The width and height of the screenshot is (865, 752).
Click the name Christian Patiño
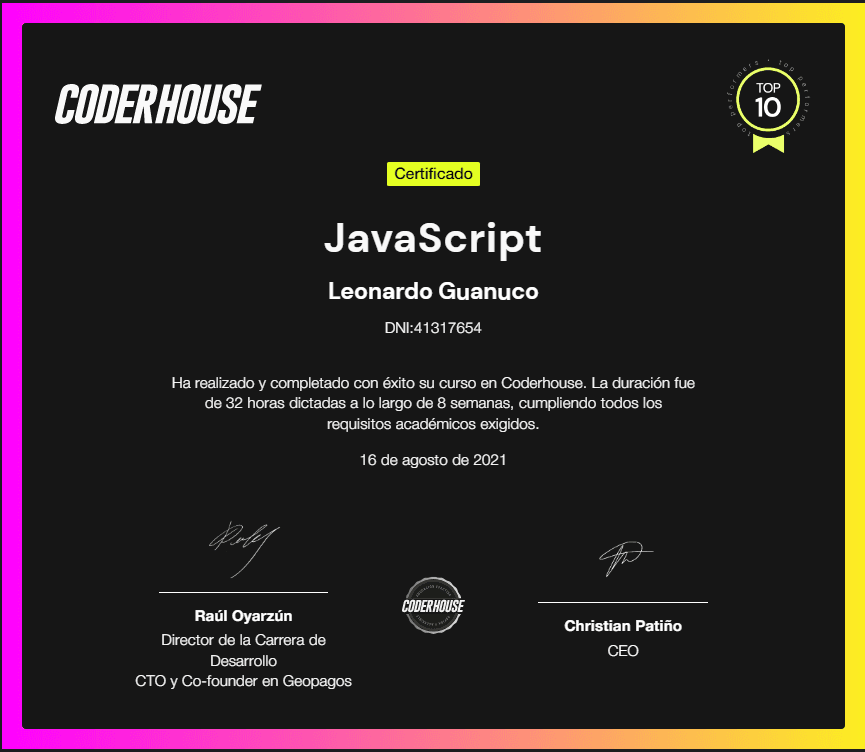(x=623, y=626)
